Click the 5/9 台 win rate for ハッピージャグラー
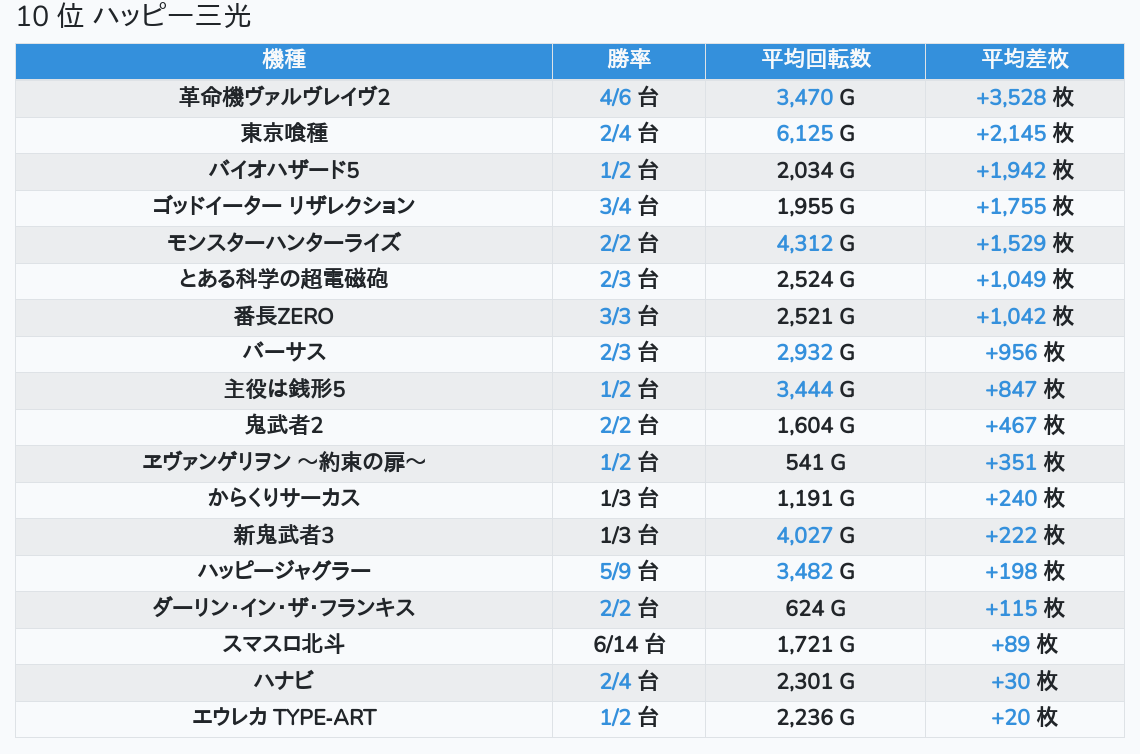 tap(629, 571)
